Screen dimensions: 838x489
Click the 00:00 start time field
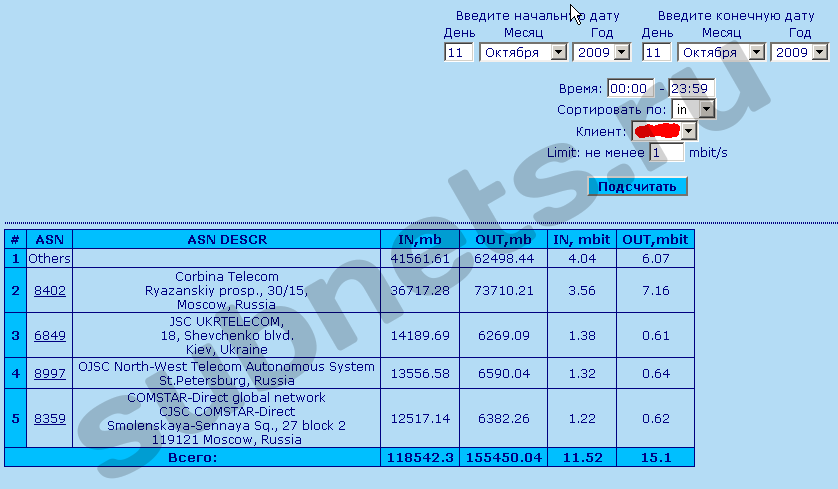pyautogui.click(x=630, y=89)
